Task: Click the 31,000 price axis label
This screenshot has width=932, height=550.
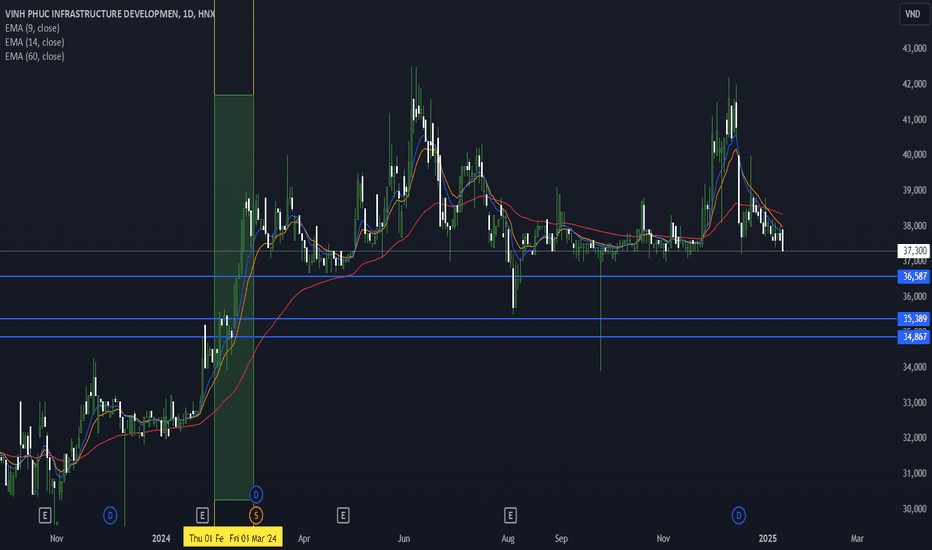Action: pos(914,473)
